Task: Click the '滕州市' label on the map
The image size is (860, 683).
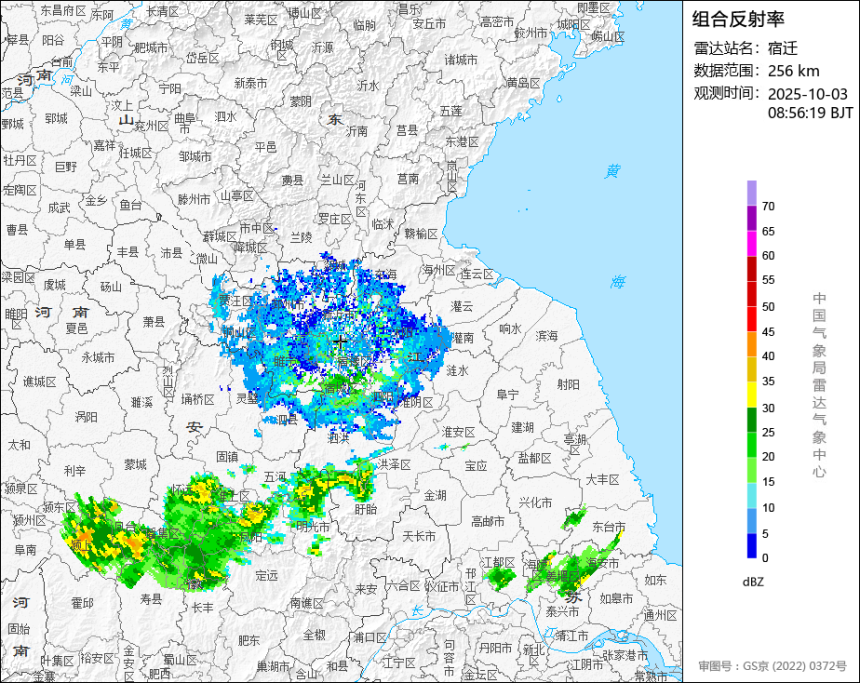Action: click(x=194, y=199)
